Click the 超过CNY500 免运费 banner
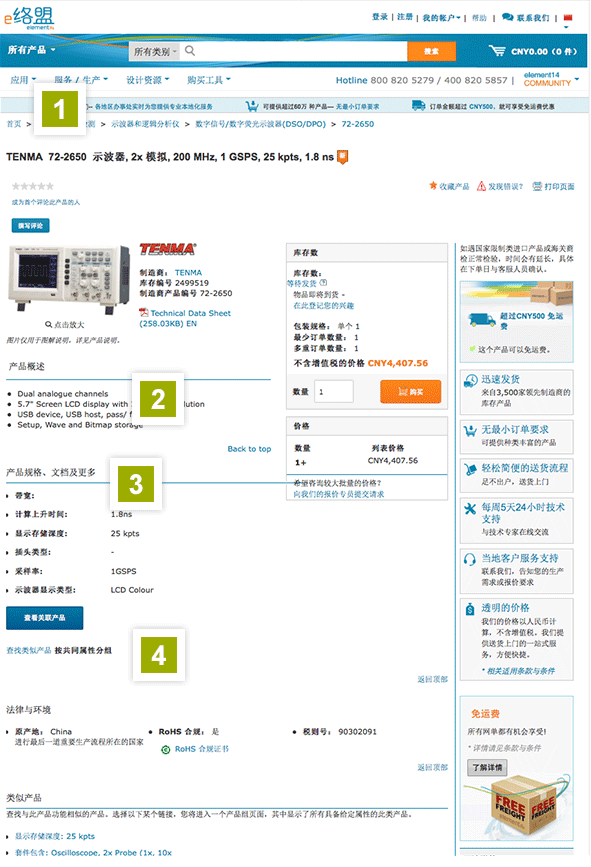 click(516, 321)
